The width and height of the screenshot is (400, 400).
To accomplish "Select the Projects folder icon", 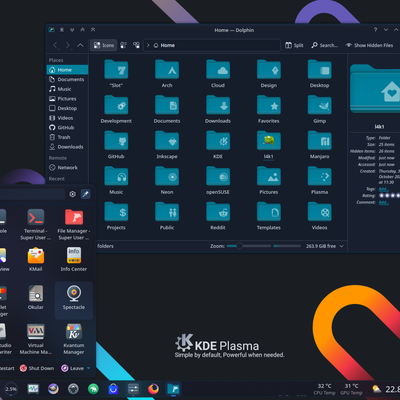I will coord(116,212).
